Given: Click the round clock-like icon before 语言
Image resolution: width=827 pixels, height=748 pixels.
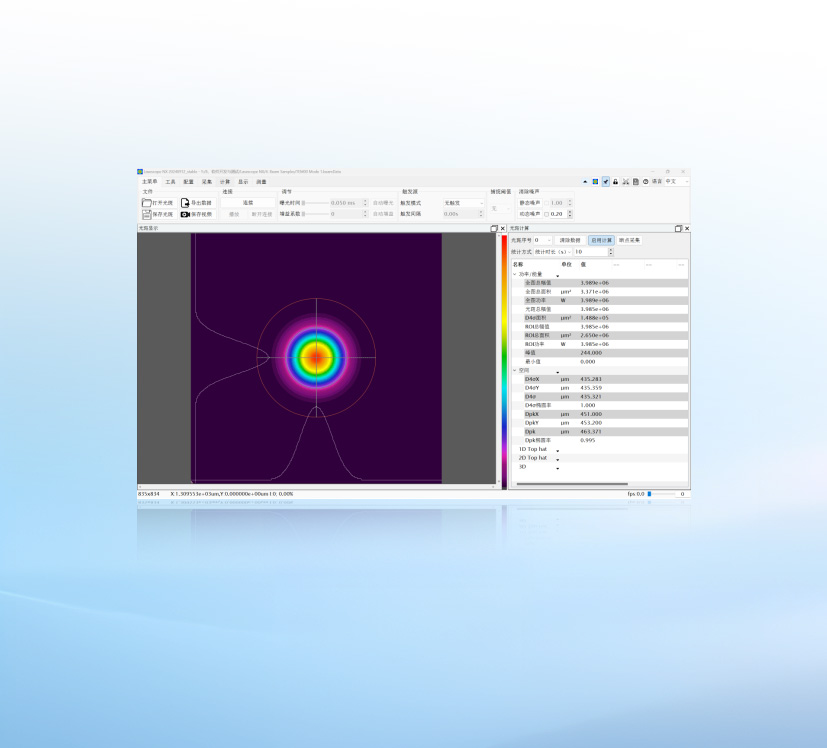Looking at the screenshot, I should (x=646, y=181).
